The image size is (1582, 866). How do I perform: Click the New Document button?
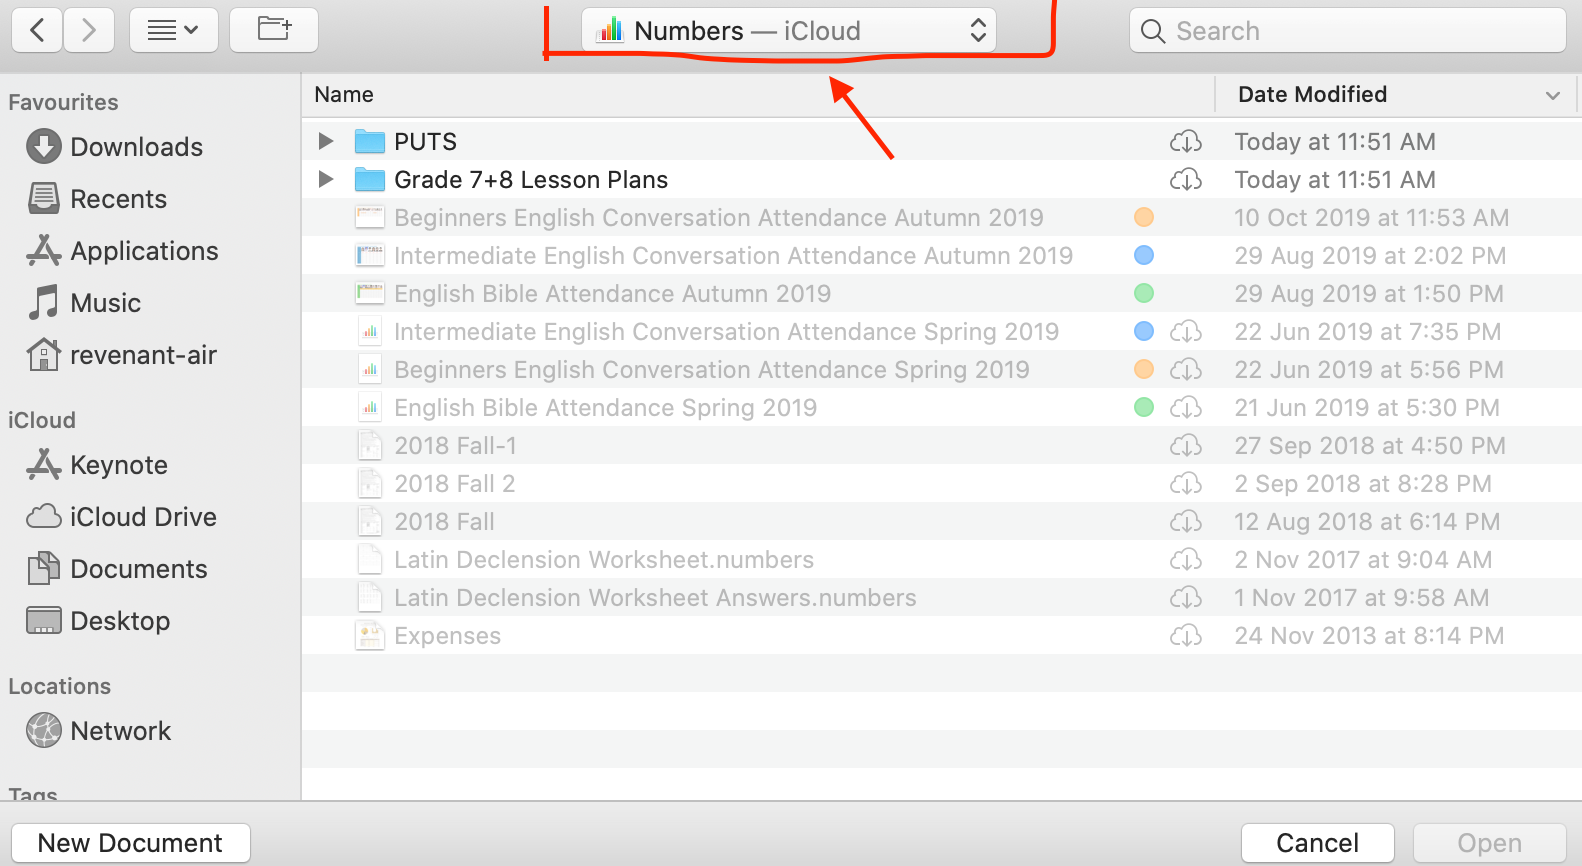tap(130, 843)
